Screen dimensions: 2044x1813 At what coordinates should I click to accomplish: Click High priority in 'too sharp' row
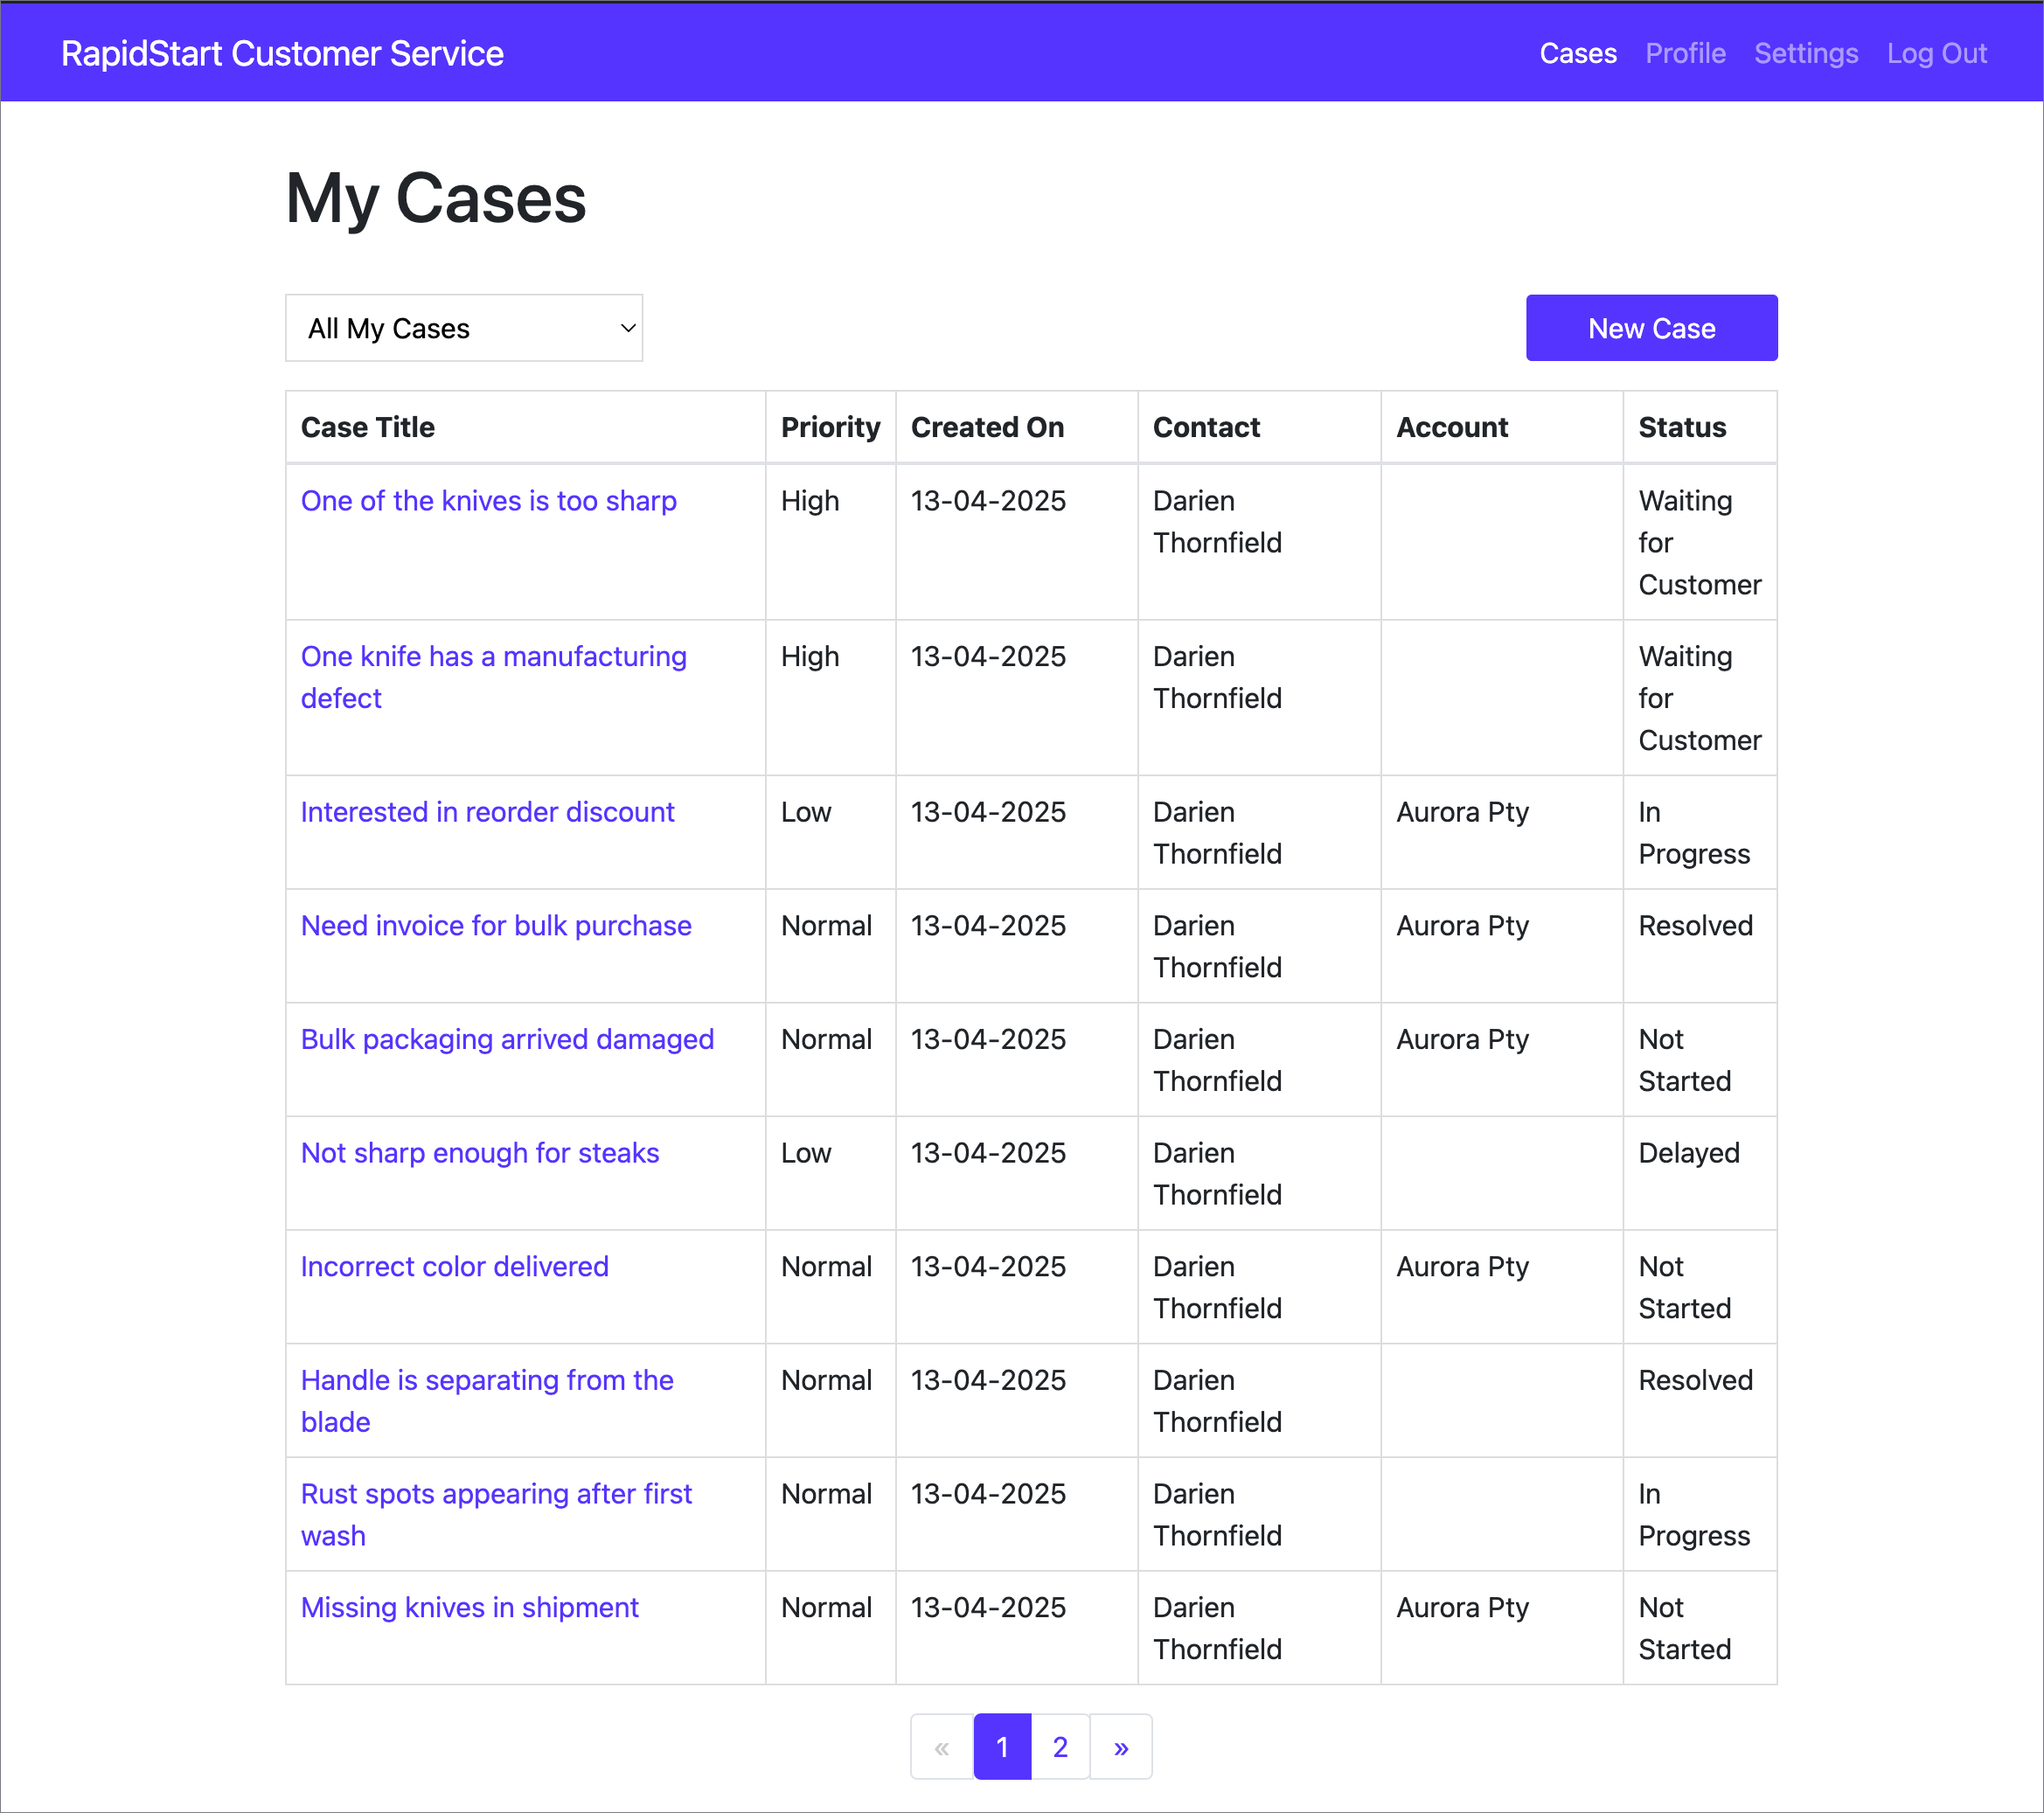810,500
